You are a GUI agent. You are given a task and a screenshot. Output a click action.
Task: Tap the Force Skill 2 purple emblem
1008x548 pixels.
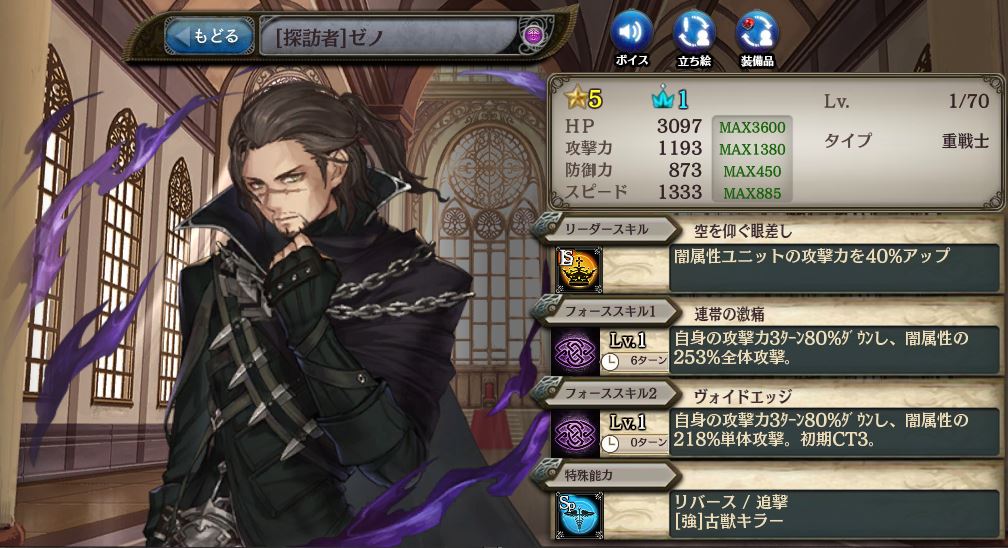point(575,434)
